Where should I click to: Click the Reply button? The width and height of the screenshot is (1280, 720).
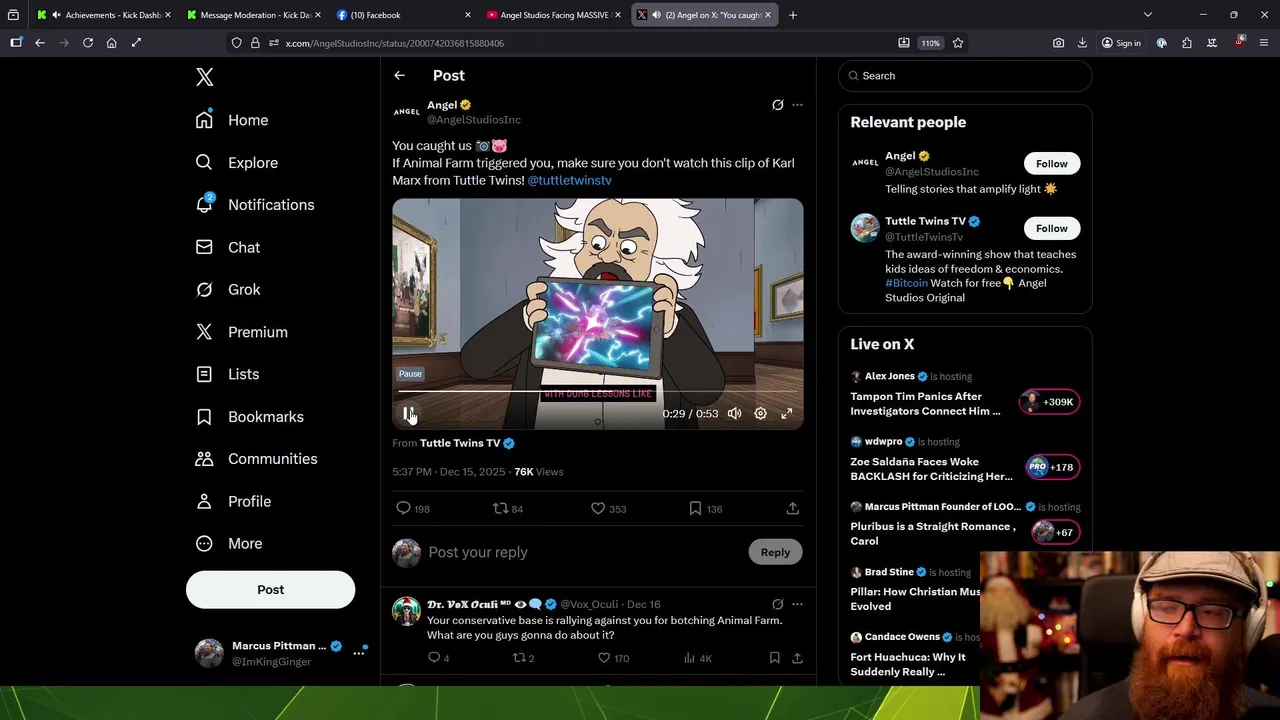tap(775, 552)
